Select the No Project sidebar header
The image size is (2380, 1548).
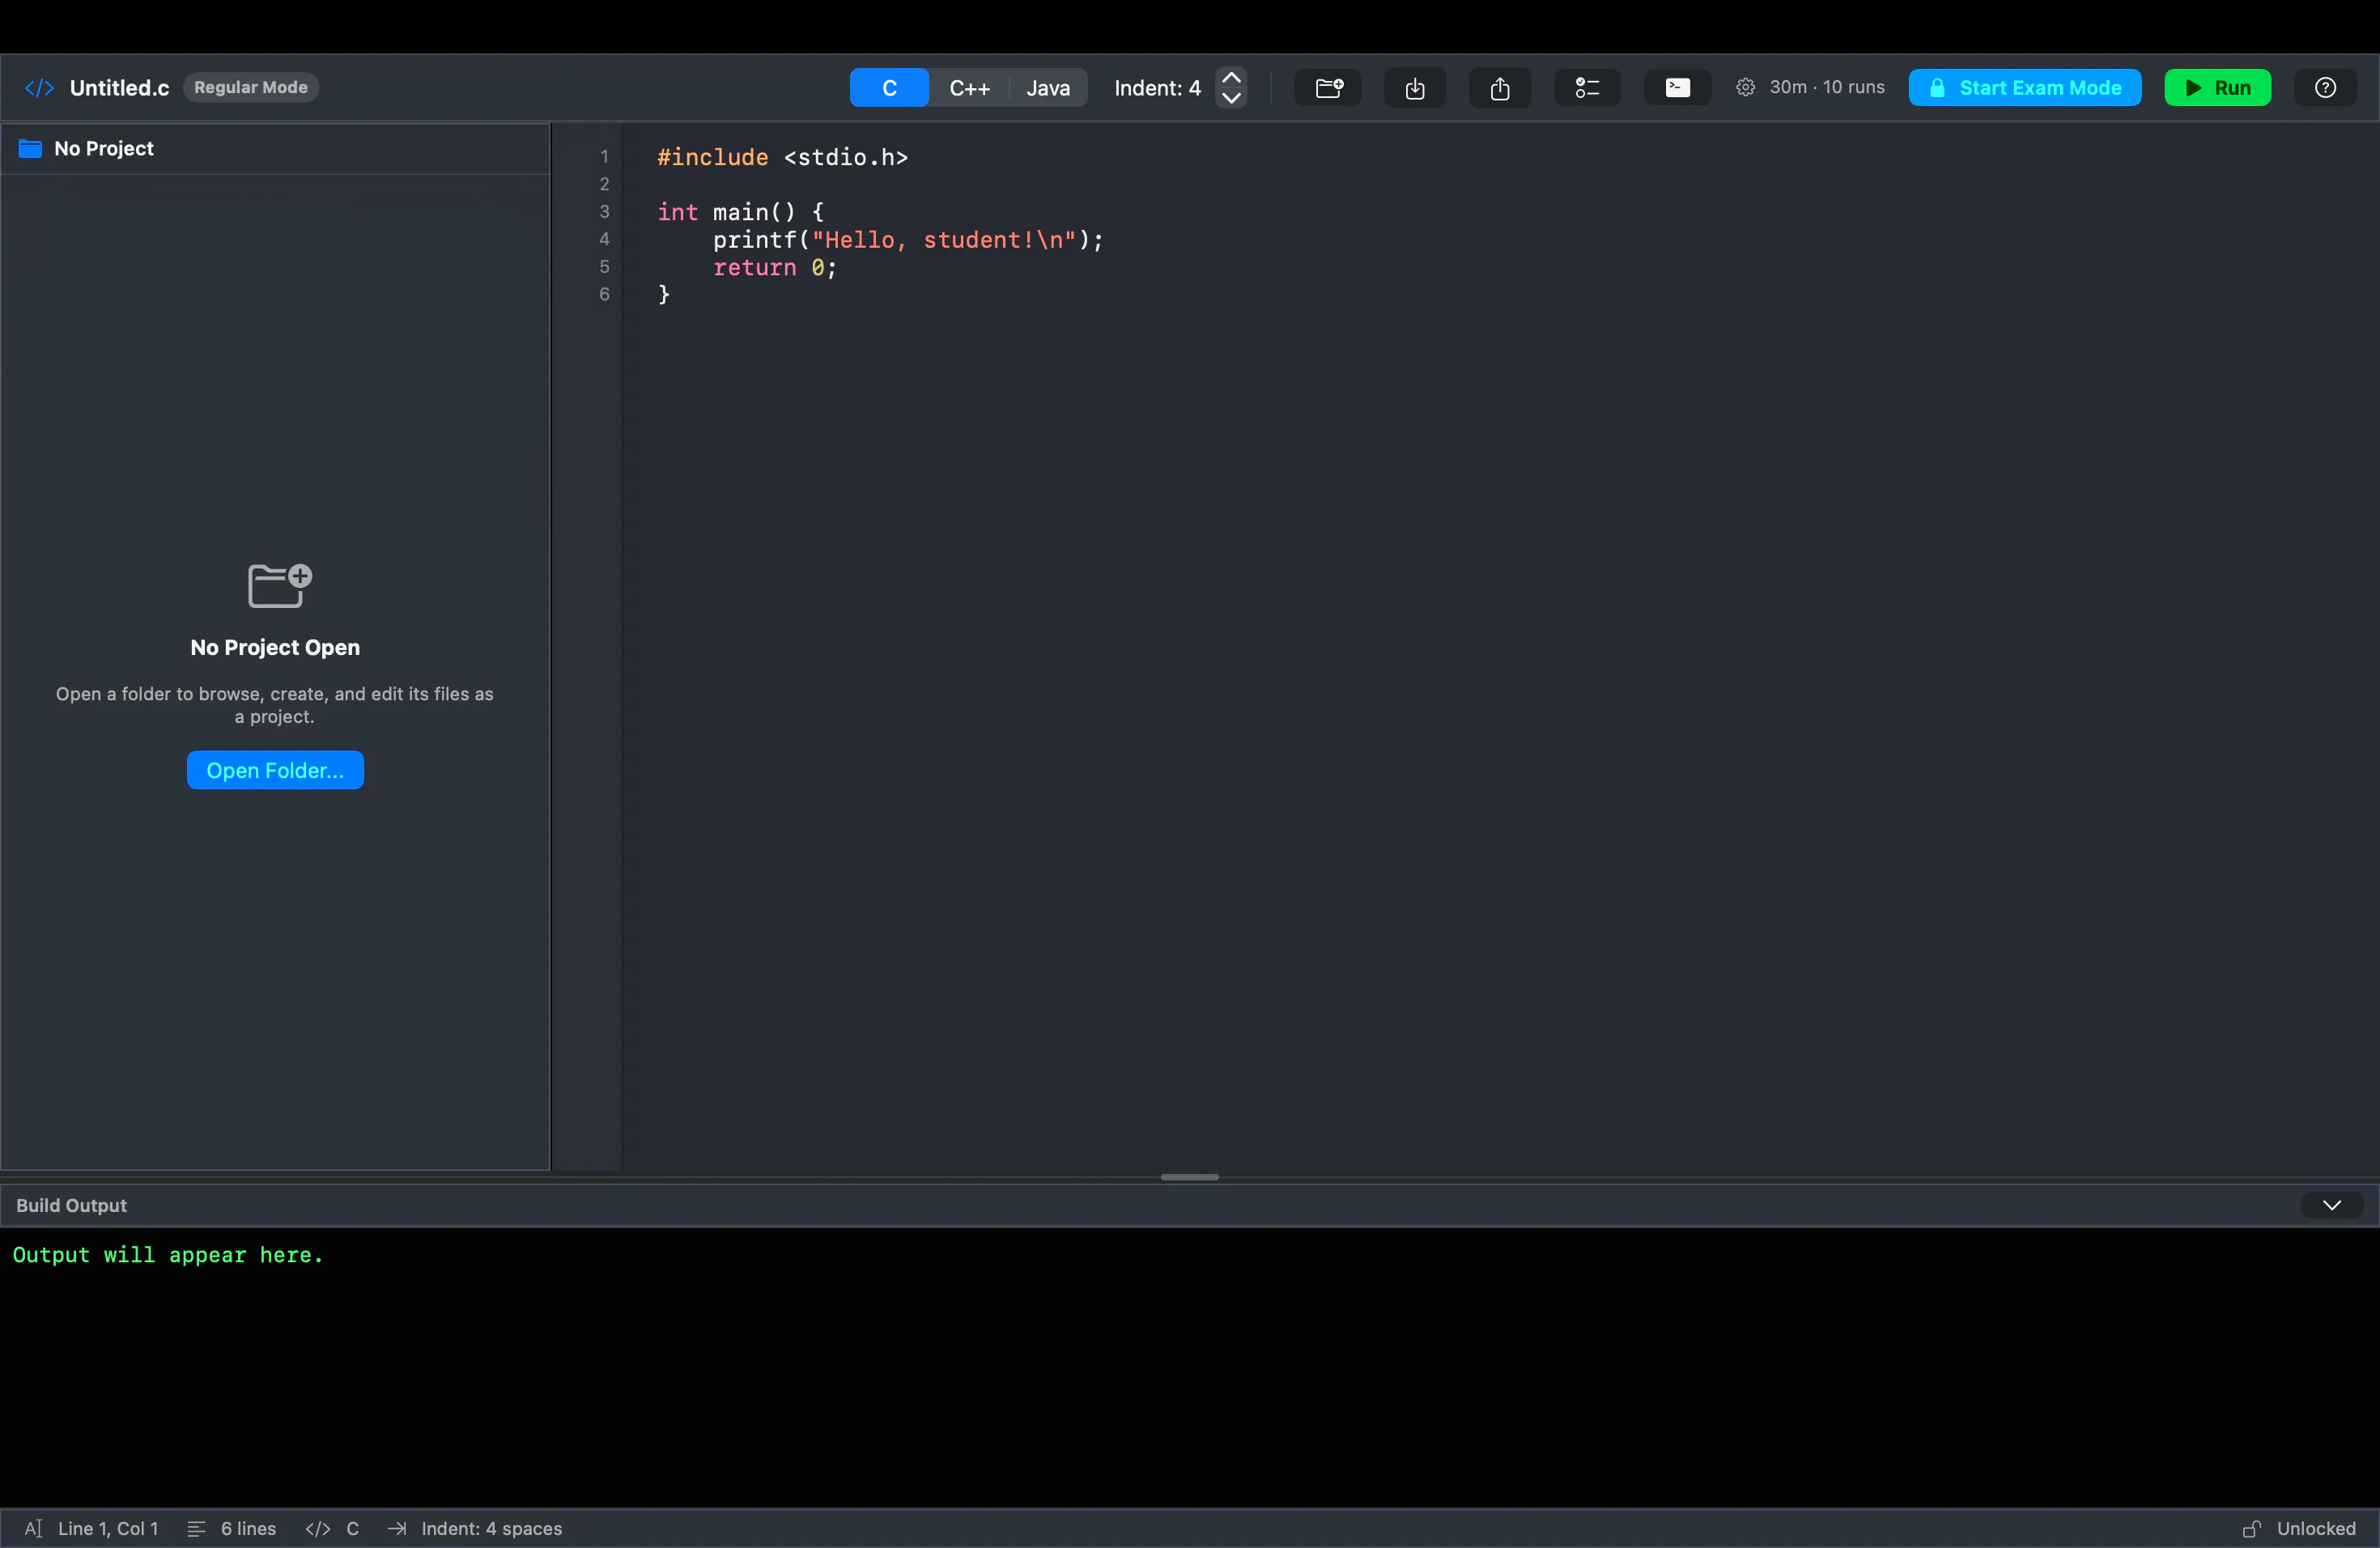click(x=275, y=149)
